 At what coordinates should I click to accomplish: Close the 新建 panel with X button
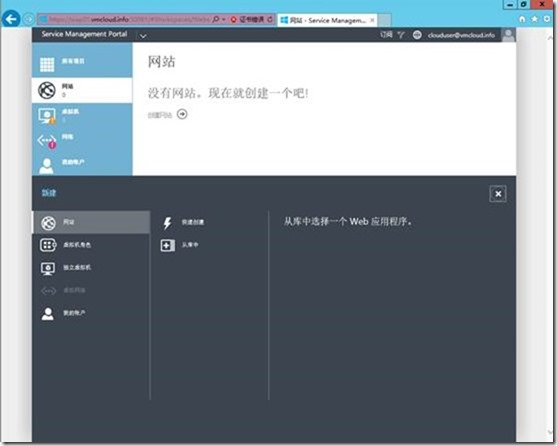click(x=498, y=194)
